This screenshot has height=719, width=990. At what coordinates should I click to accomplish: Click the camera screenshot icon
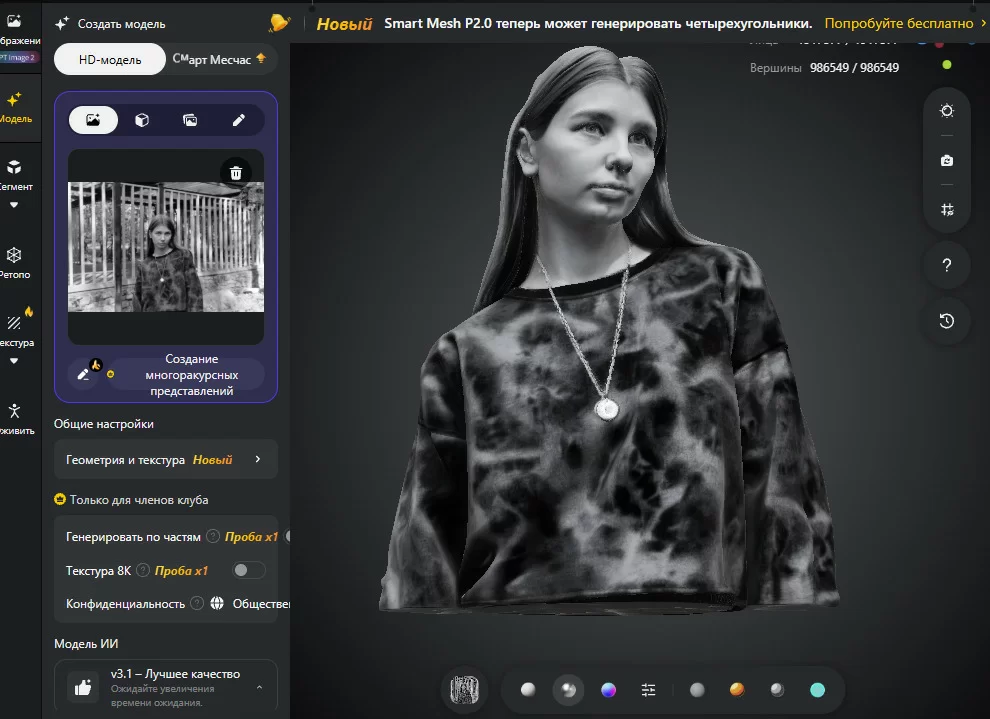point(946,160)
